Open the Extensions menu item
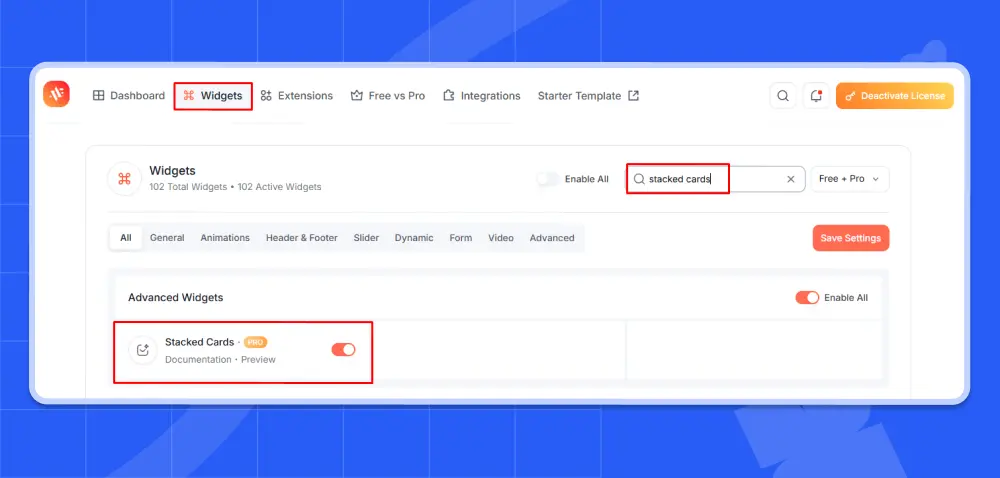Viewport: 1000px width, 478px height. [297, 96]
